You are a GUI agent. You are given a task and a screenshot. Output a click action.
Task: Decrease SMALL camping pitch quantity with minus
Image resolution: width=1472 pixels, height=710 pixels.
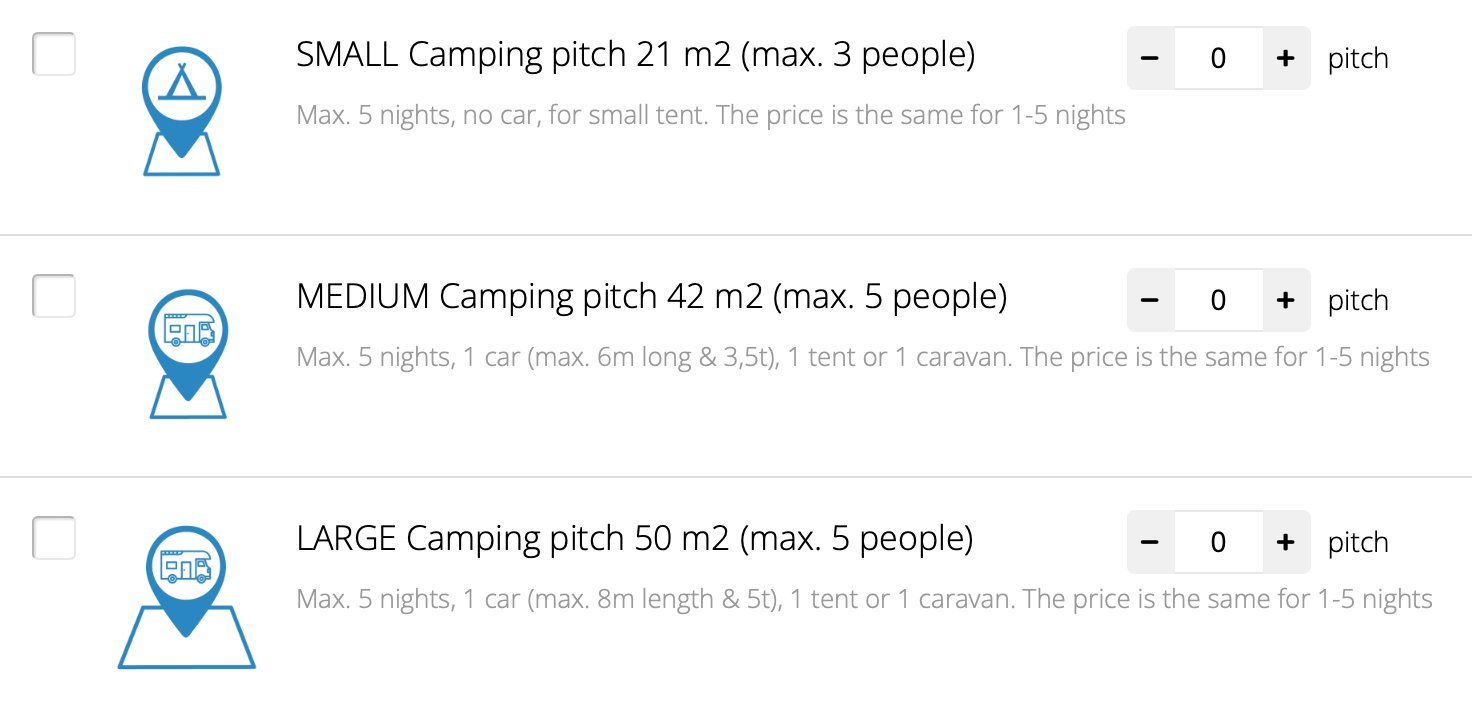[x=1150, y=58]
